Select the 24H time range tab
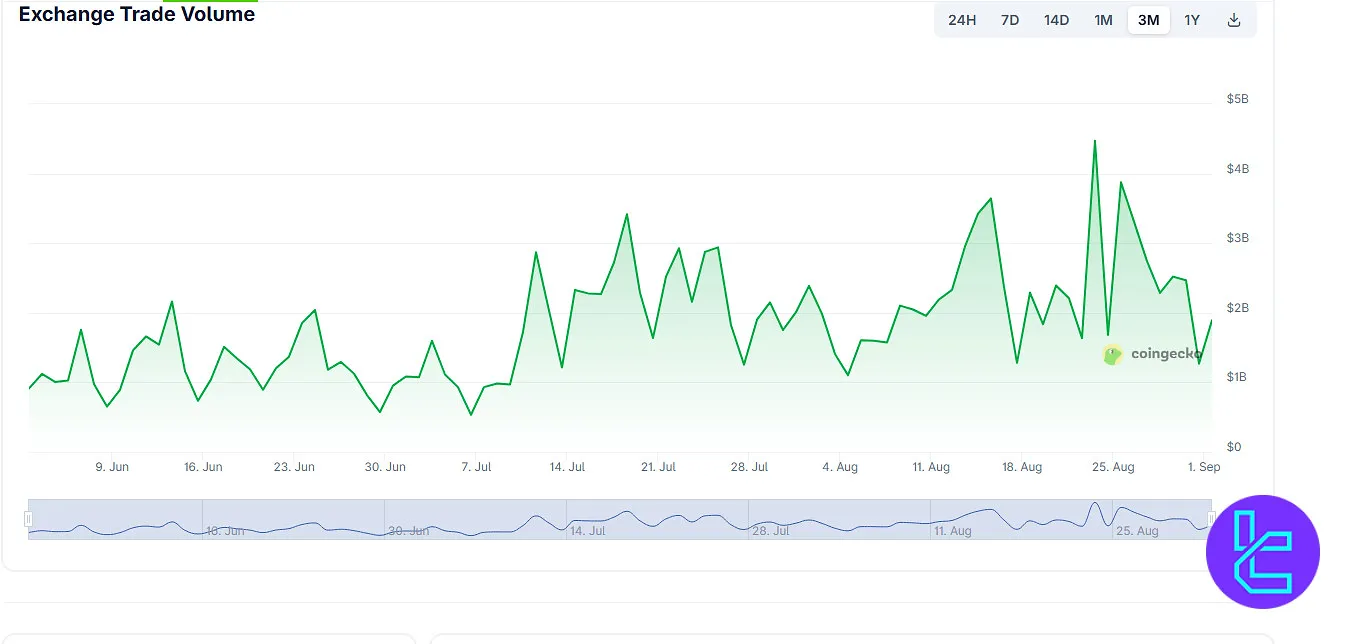The width and height of the screenshot is (1355, 644). (962, 20)
